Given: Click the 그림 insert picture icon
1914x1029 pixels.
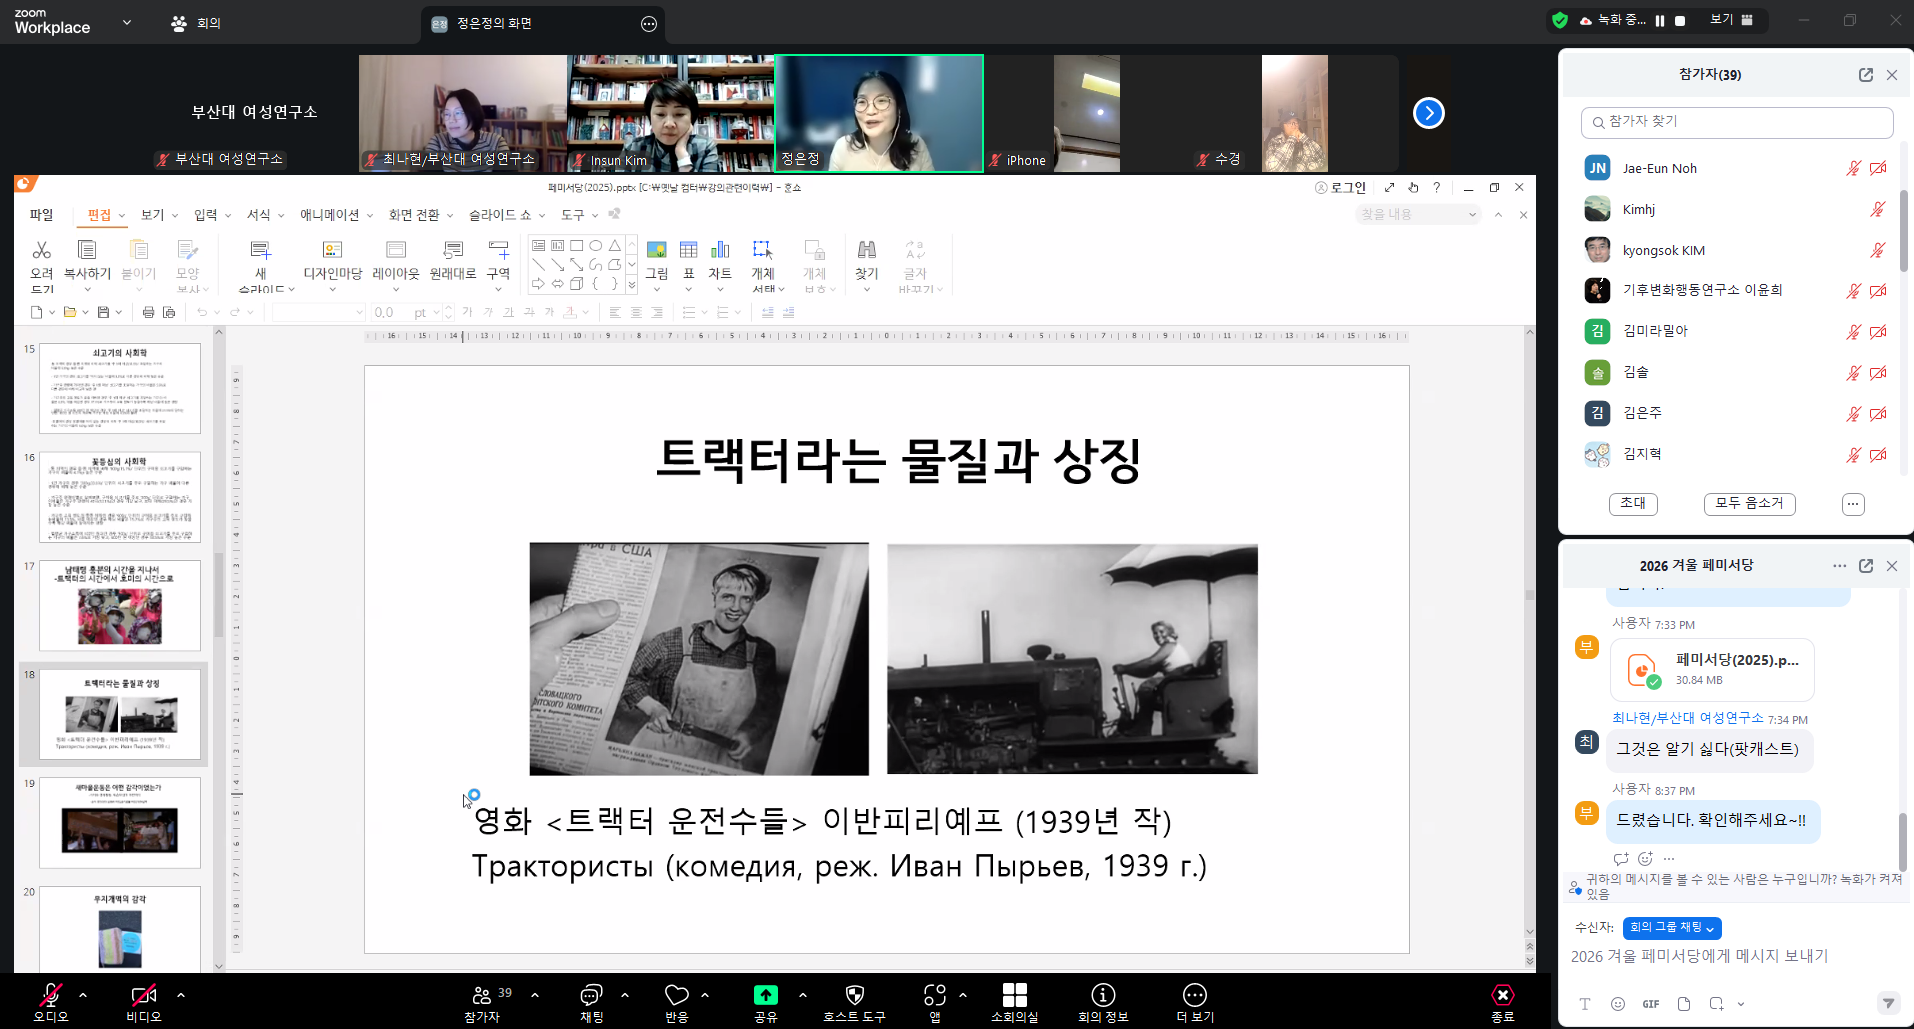Looking at the screenshot, I should point(656,250).
